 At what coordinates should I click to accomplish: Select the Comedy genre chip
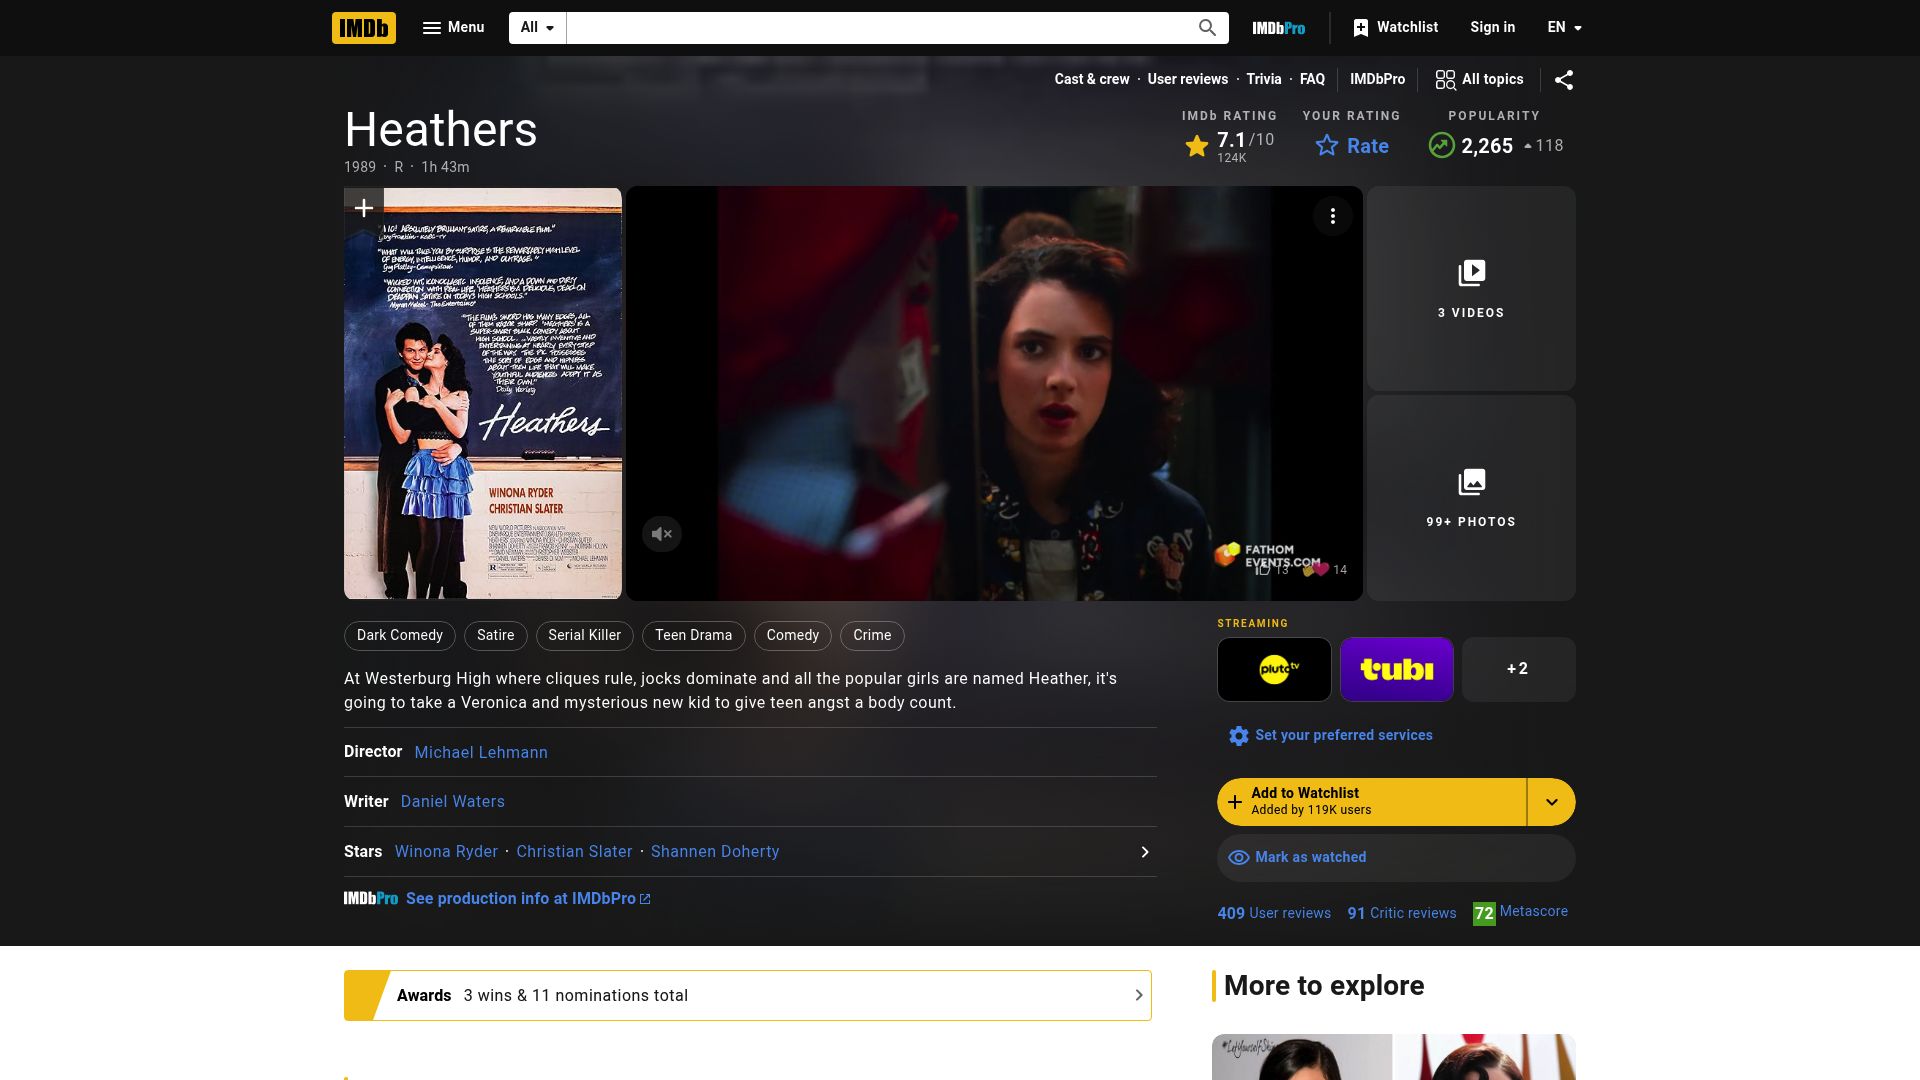(793, 636)
